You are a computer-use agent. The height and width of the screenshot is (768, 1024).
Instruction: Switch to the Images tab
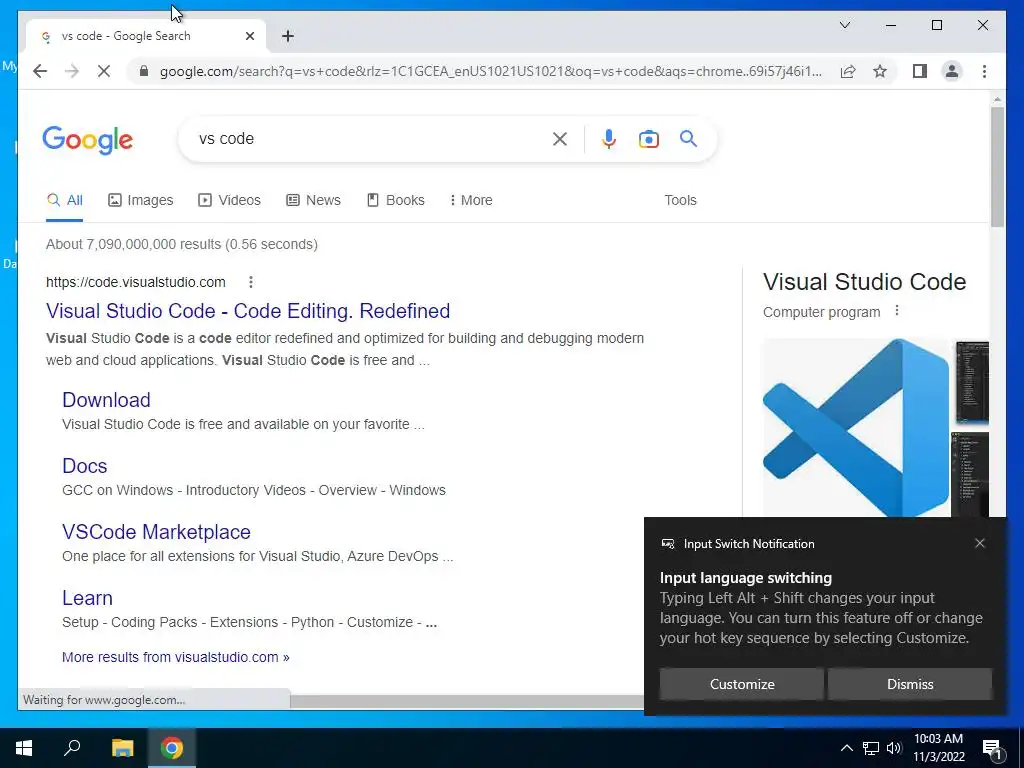[140, 200]
